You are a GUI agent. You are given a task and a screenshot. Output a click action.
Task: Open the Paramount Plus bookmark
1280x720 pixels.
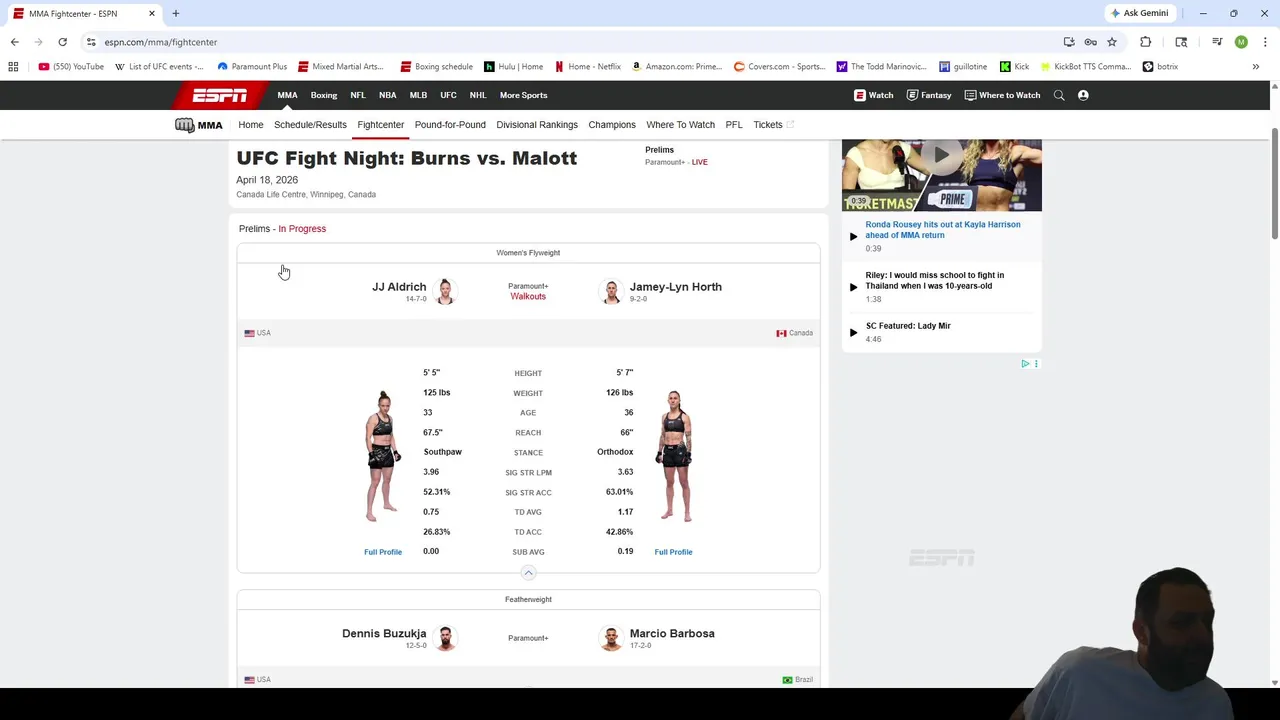click(252, 66)
